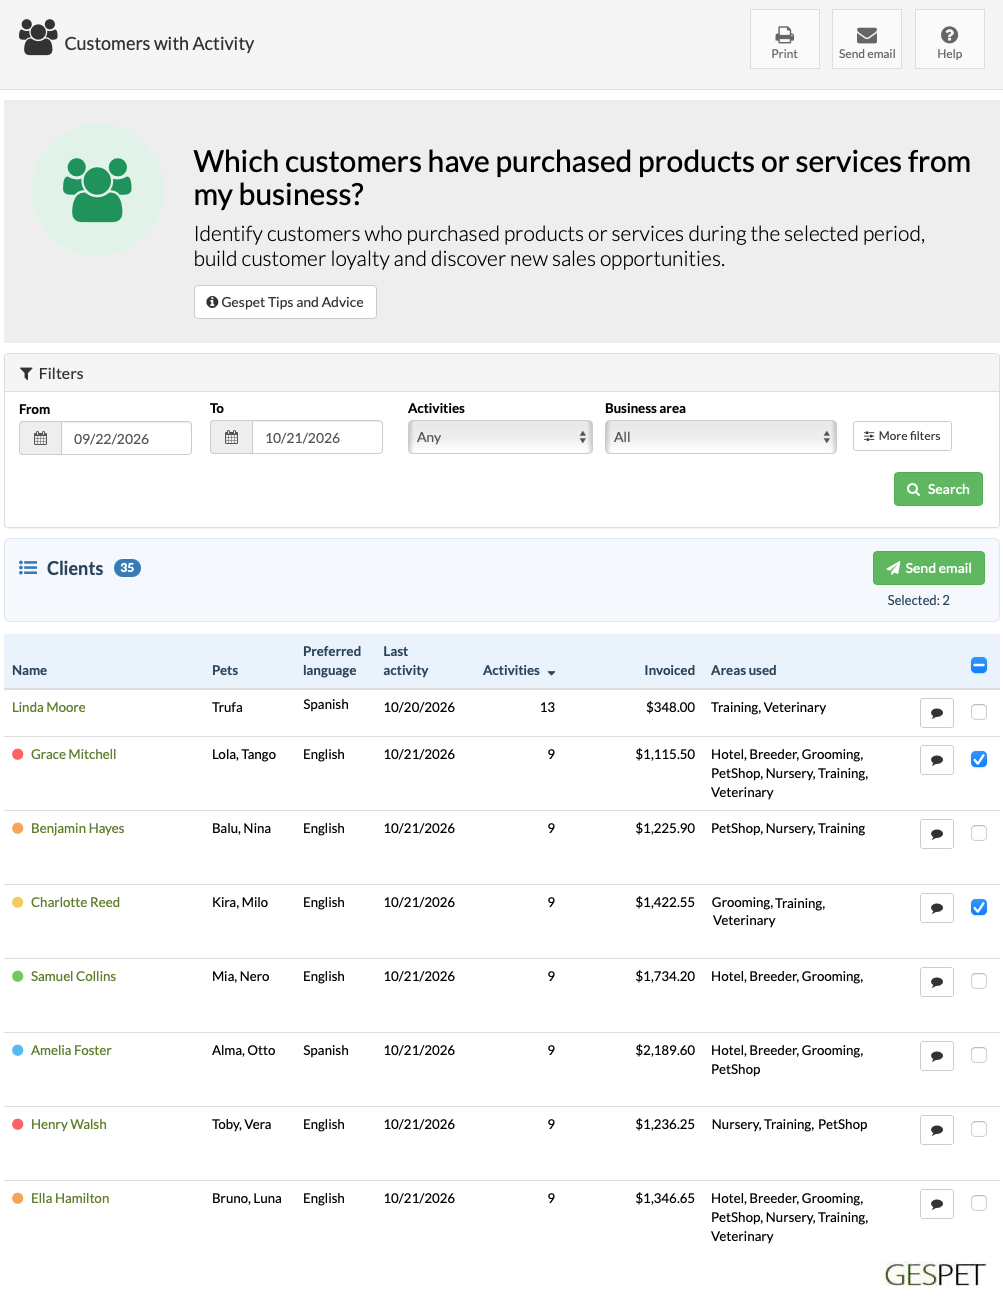
Task: Click green Send email button in Clients
Action: [x=929, y=568]
